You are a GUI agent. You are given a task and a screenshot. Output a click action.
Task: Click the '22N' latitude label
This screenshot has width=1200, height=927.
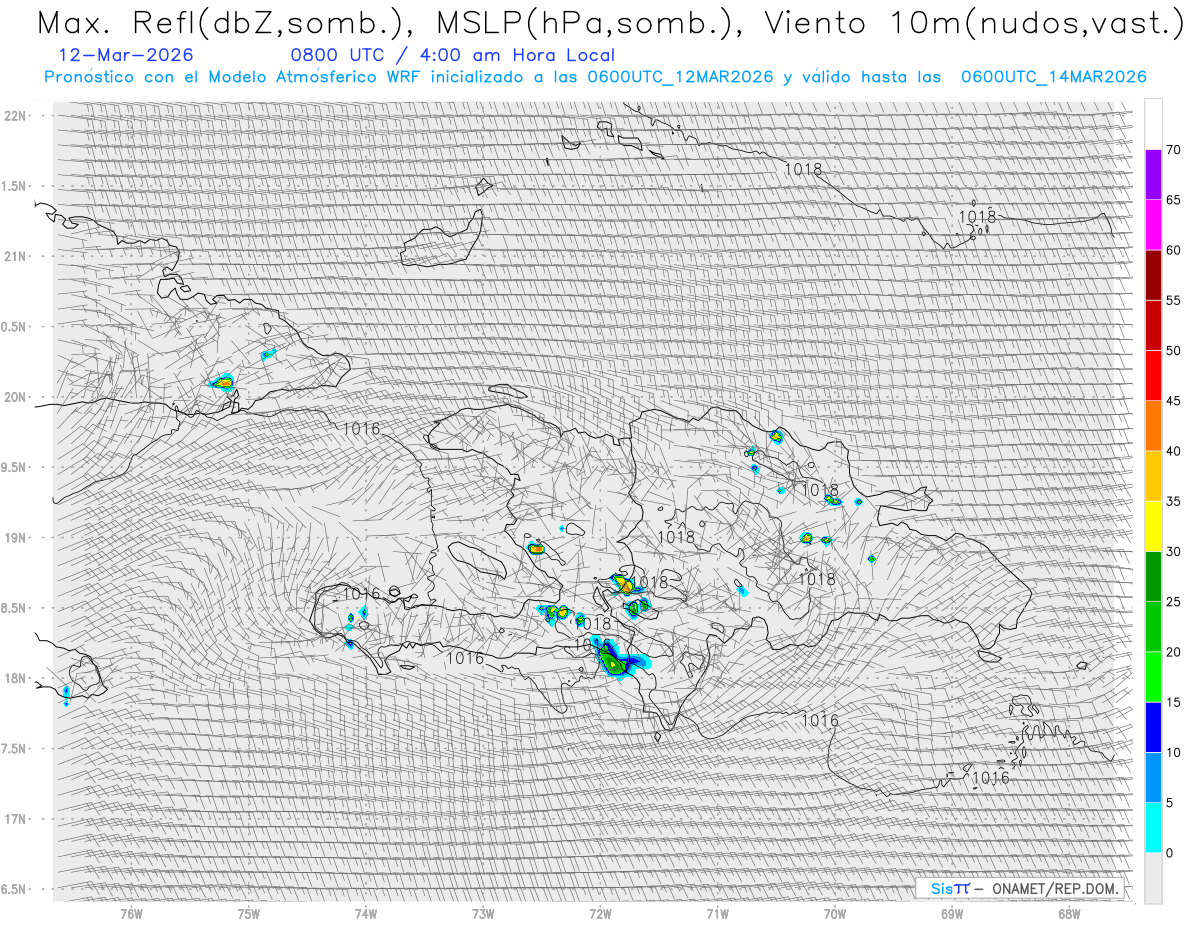pyautogui.click(x=16, y=116)
